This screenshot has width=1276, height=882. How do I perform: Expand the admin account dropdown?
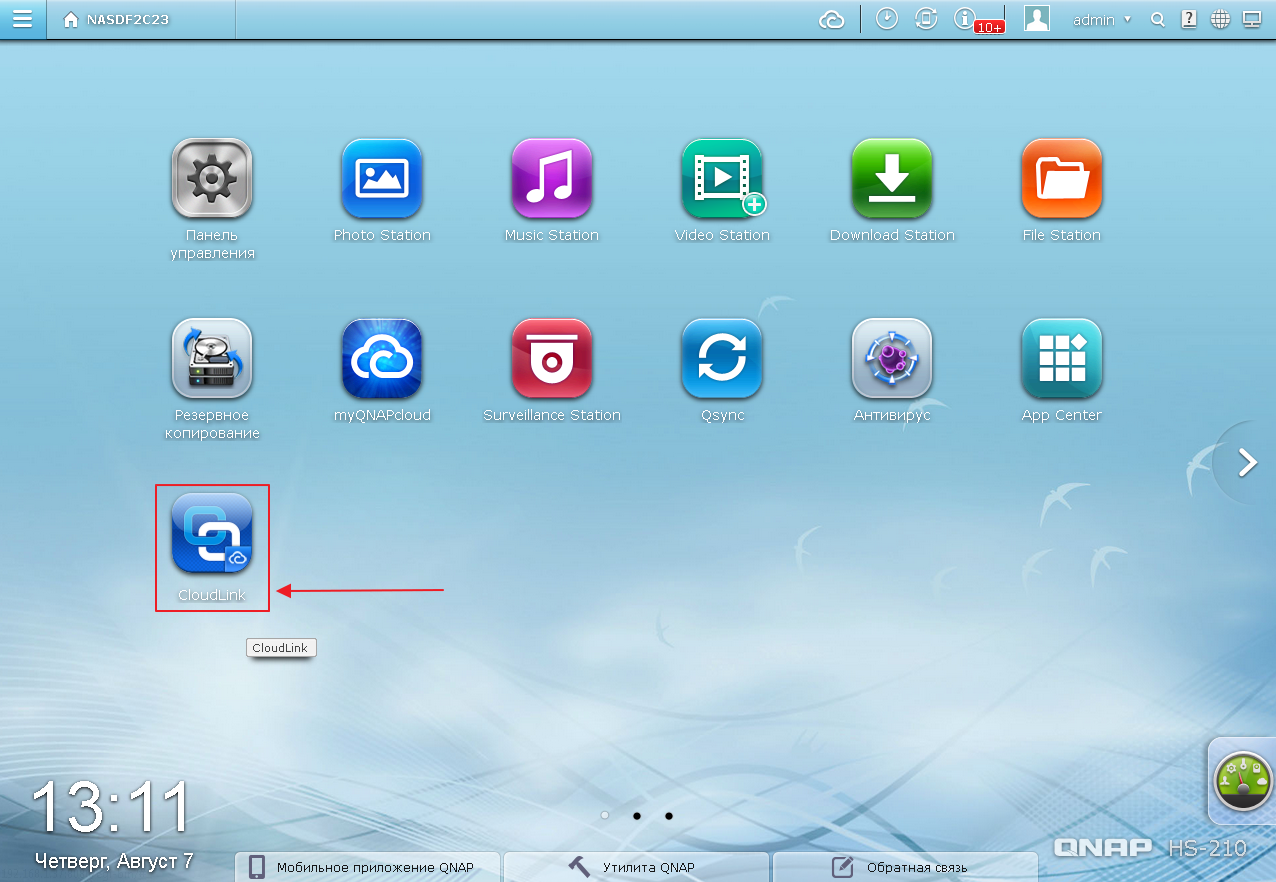pos(1102,20)
